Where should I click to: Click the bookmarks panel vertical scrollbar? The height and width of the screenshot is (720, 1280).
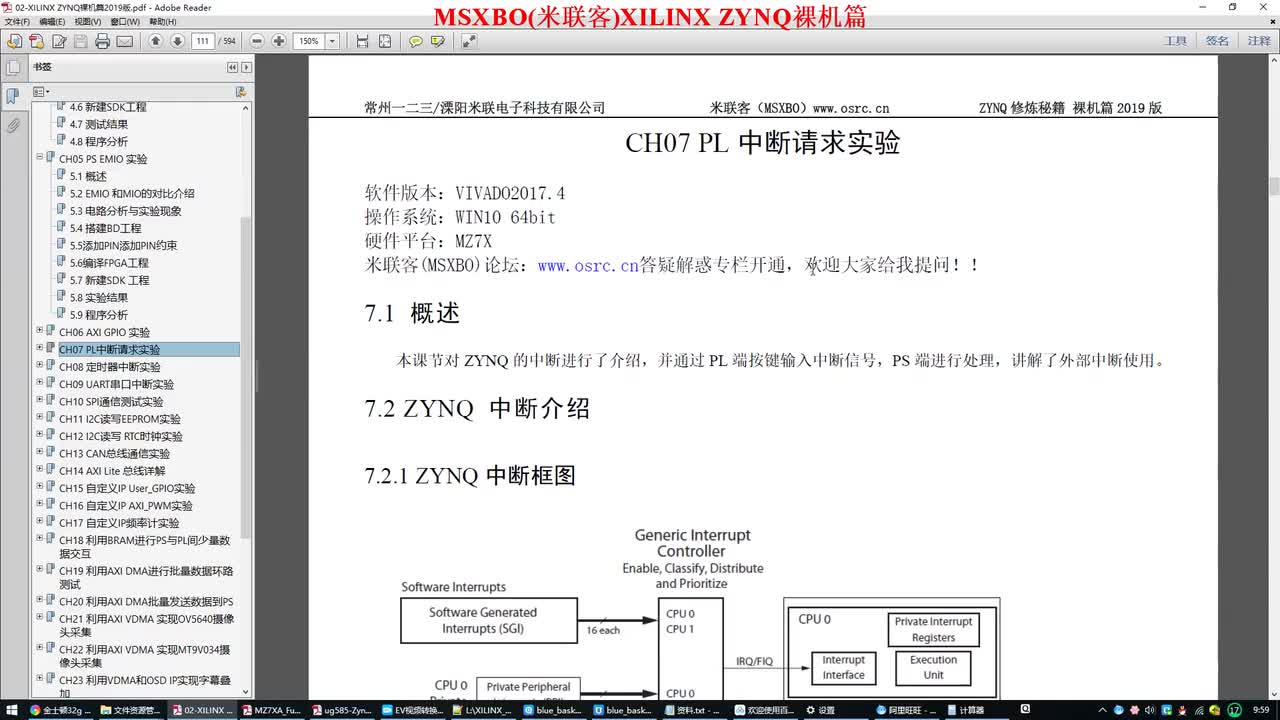pyautogui.click(x=247, y=378)
